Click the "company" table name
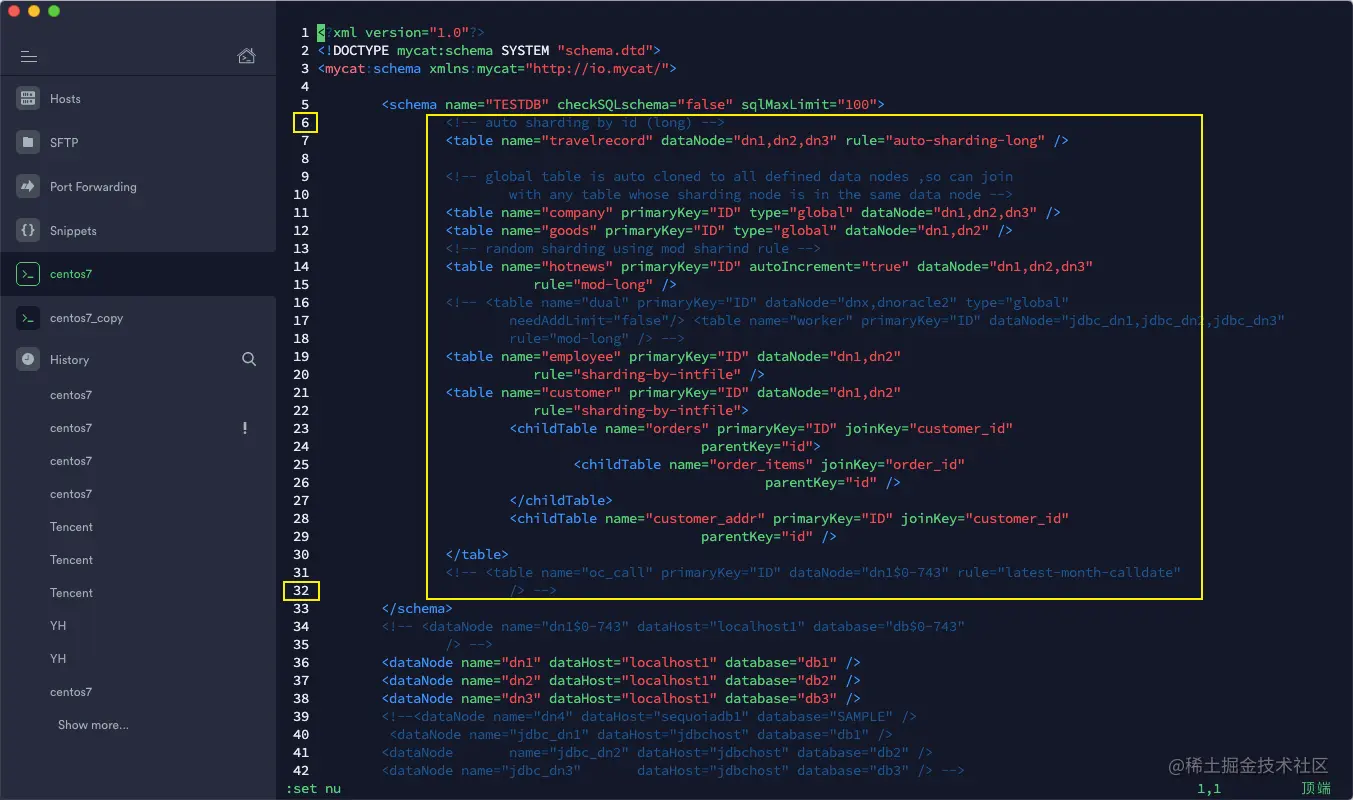 click(x=577, y=212)
